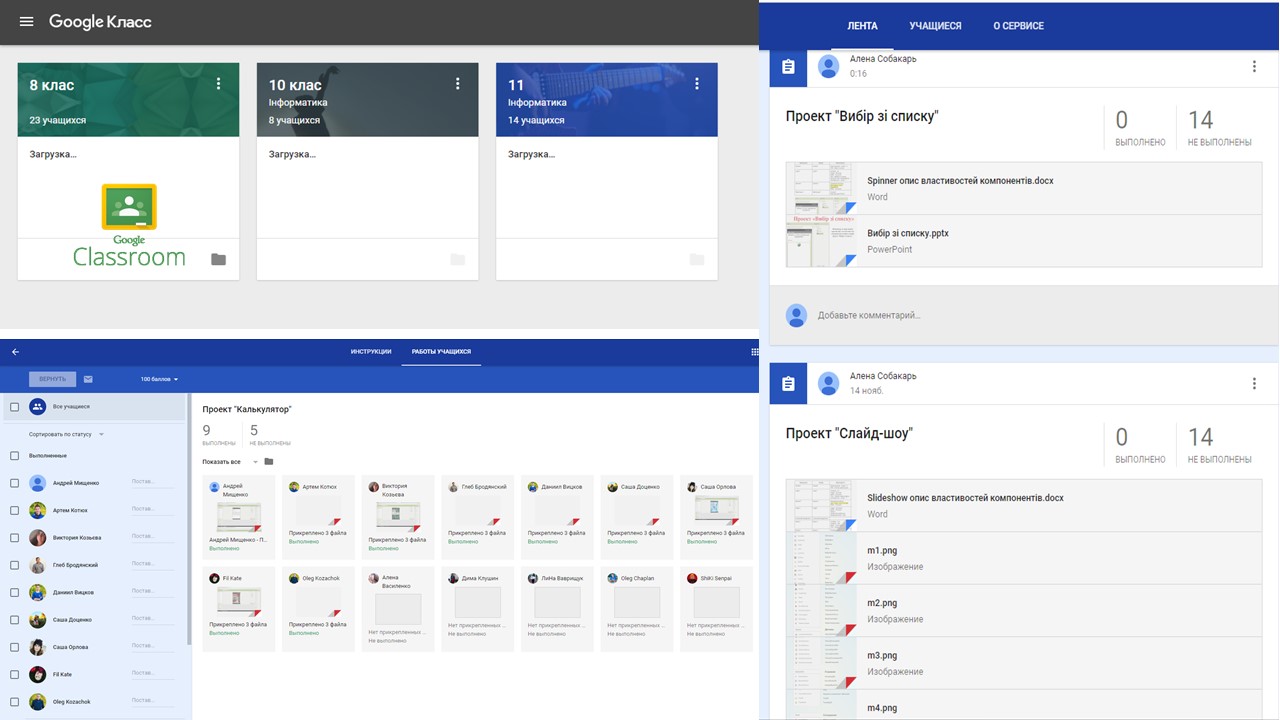Image resolution: width=1280 pixels, height=720 pixels.
Task: Open three-dot menu of Вибір зі списку post
Action: (x=1254, y=67)
